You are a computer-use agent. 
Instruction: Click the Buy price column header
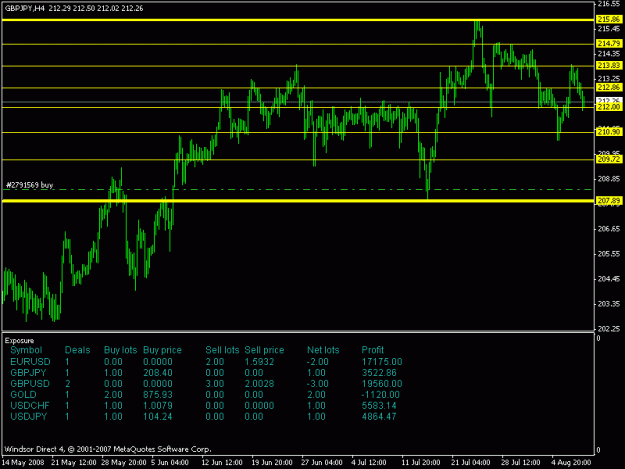(x=162, y=350)
